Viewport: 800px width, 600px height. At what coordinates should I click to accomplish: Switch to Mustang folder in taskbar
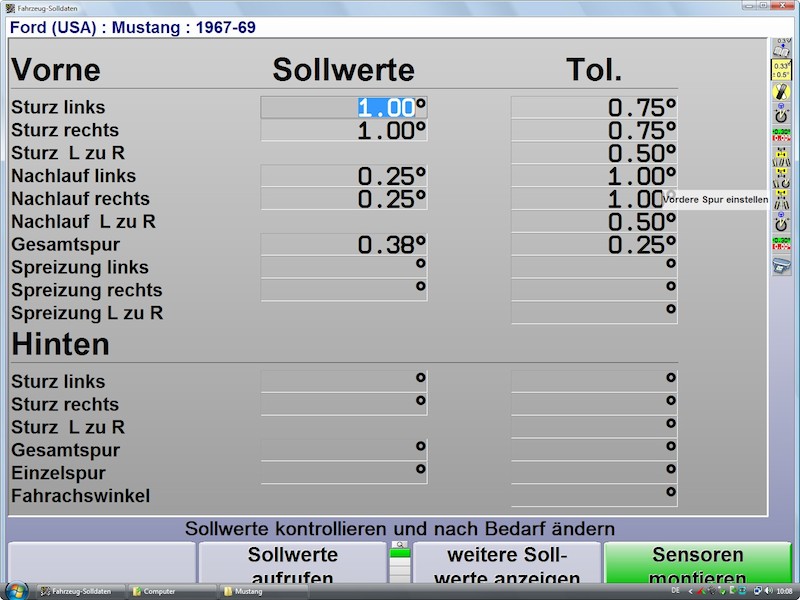(x=264, y=591)
